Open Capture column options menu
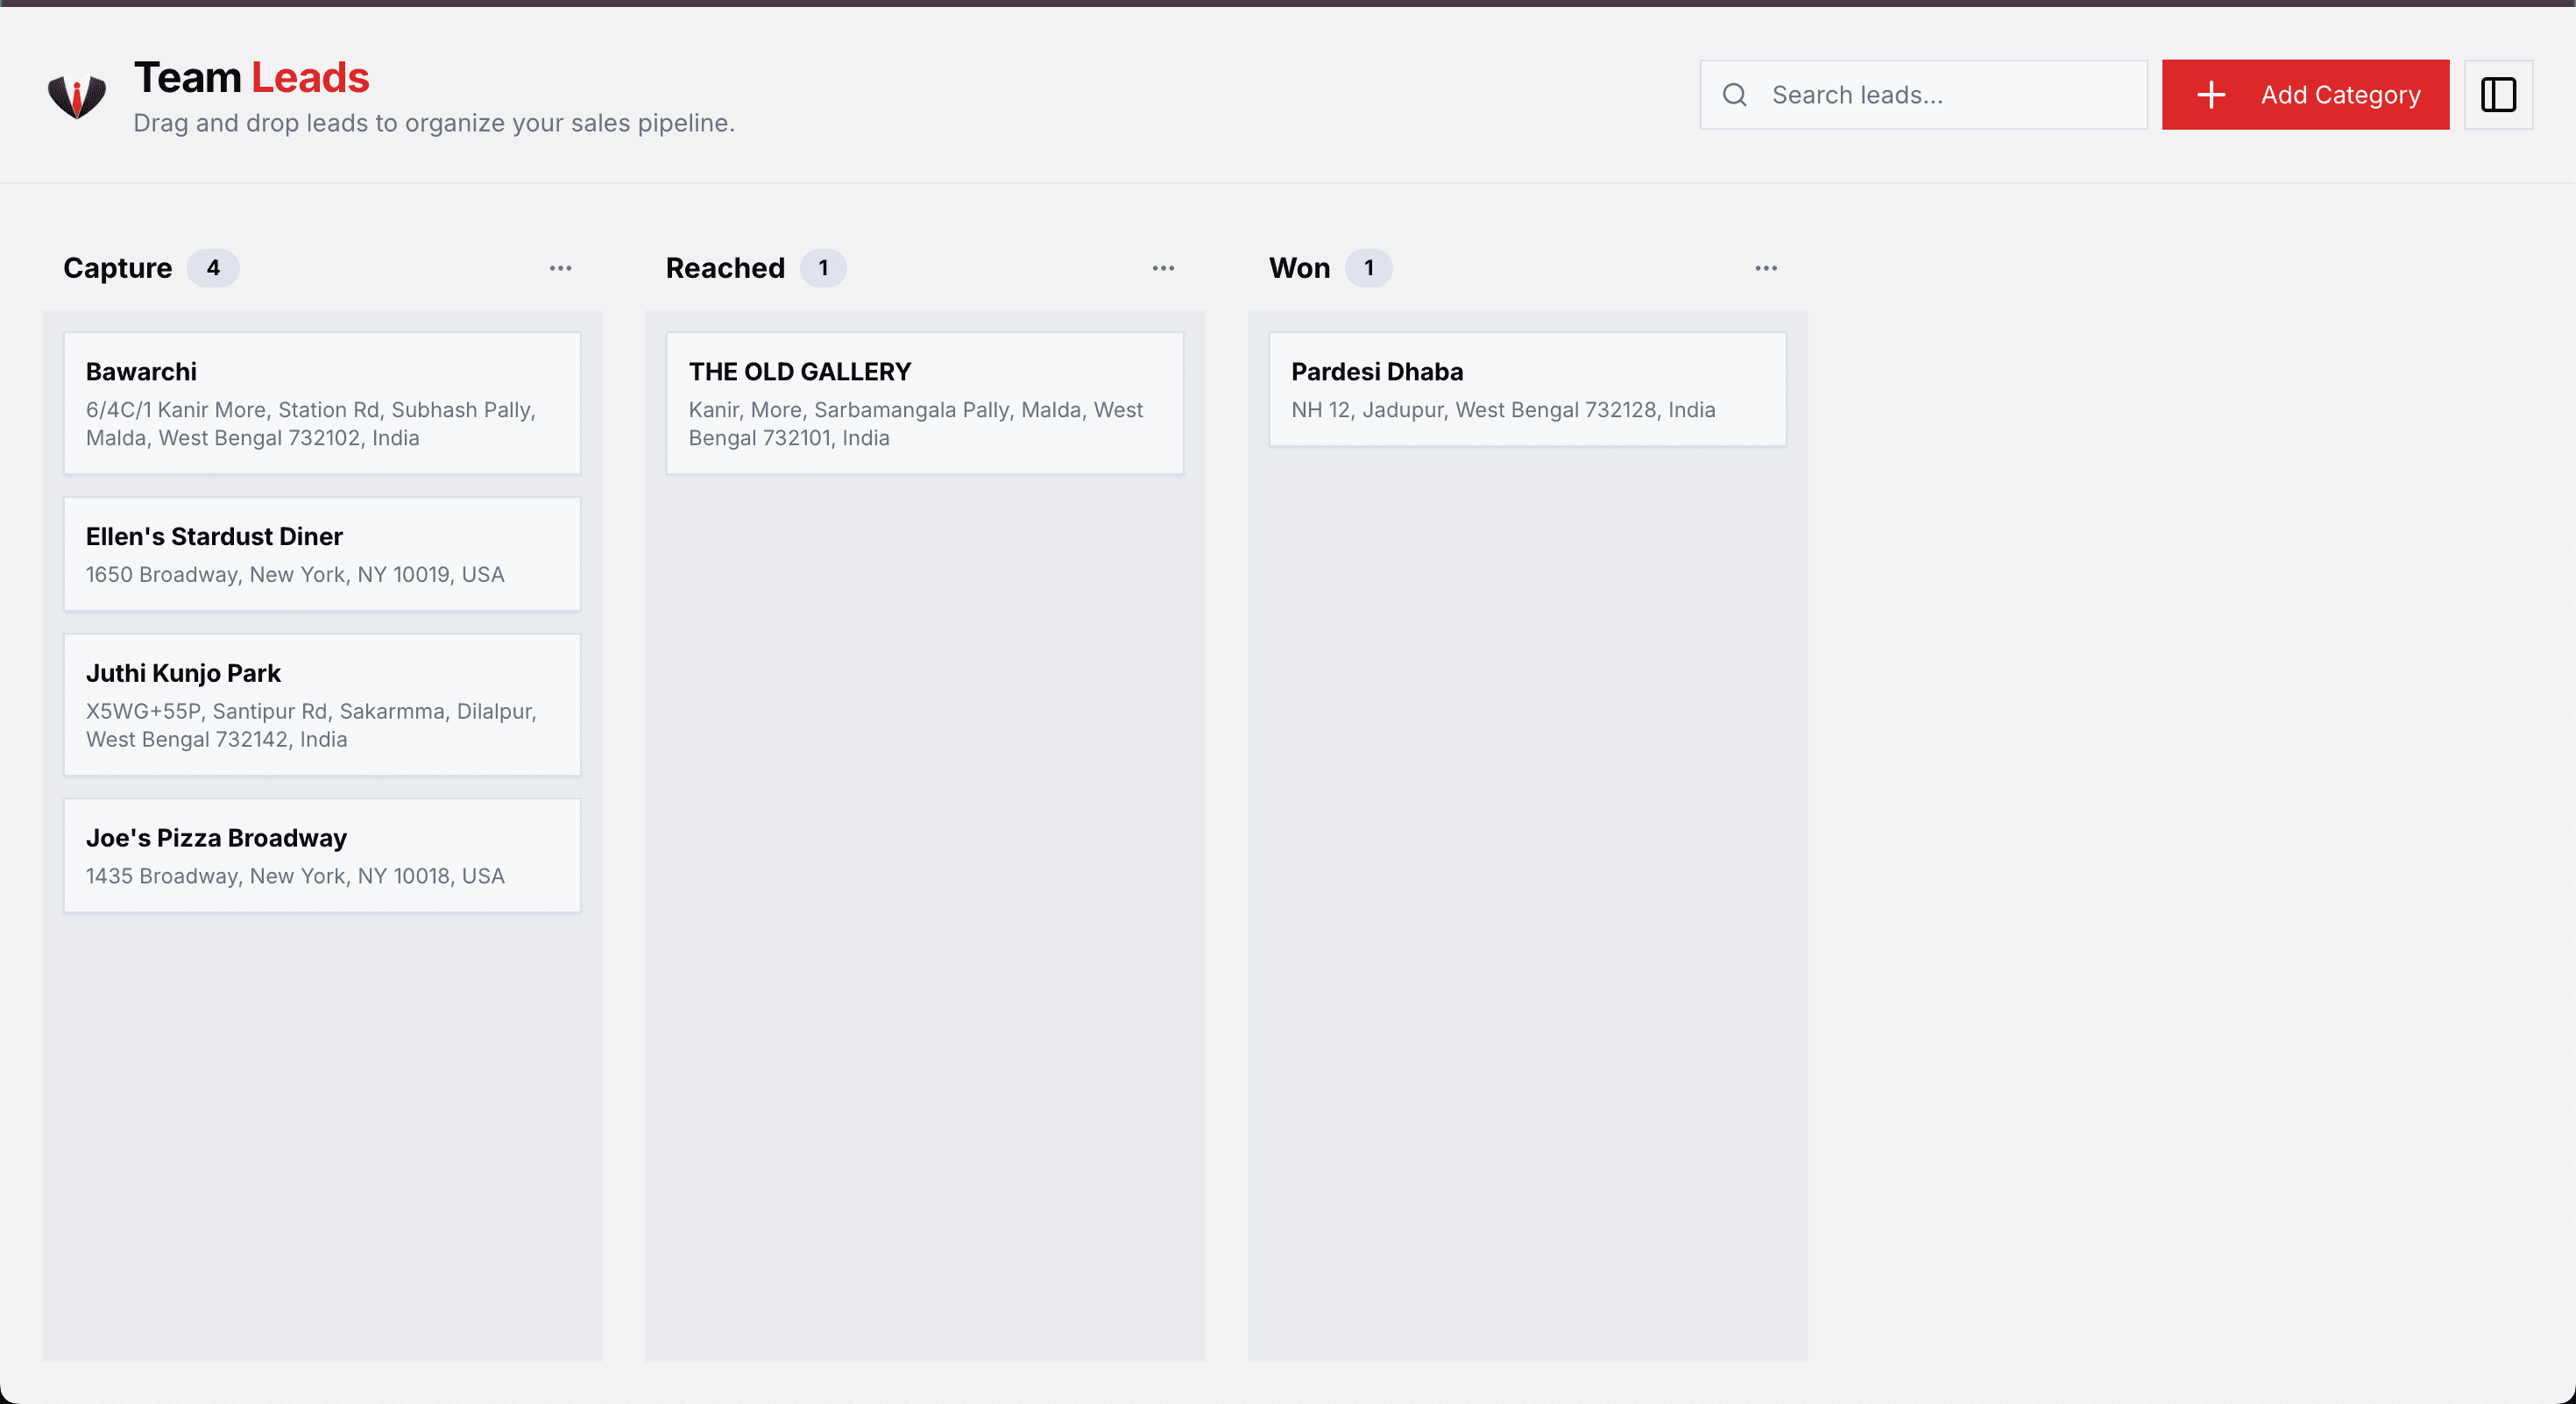This screenshot has width=2576, height=1404. click(560, 268)
